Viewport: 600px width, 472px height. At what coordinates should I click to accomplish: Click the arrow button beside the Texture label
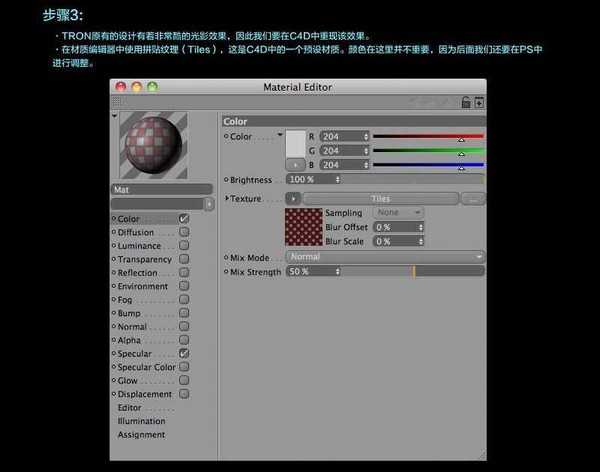(293, 199)
